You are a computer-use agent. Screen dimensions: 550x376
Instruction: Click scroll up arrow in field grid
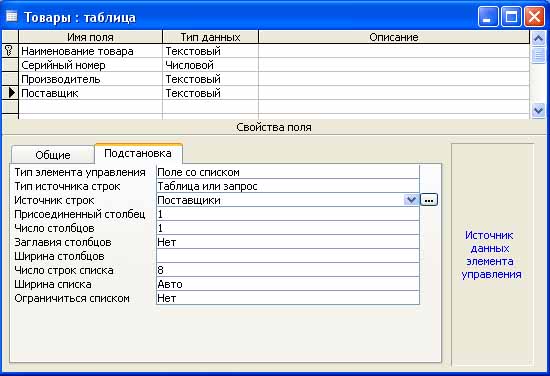pyautogui.click(x=538, y=38)
